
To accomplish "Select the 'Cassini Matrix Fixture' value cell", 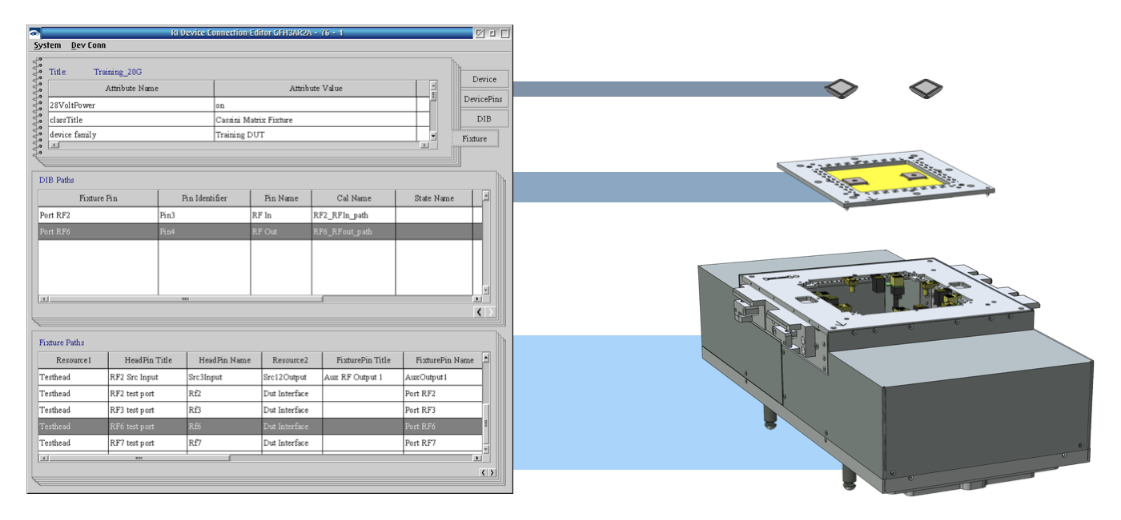I will pos(315,119).
